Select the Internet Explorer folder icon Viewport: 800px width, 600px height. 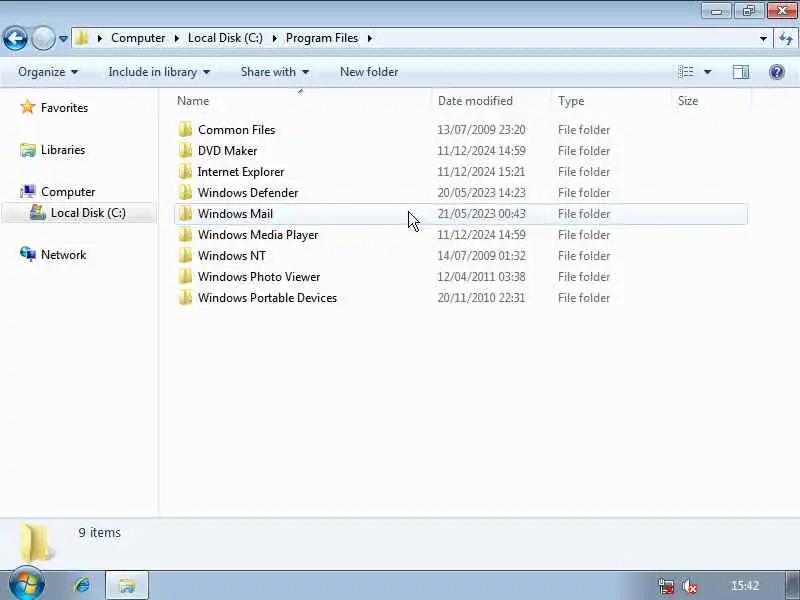(x=185, y=171)
